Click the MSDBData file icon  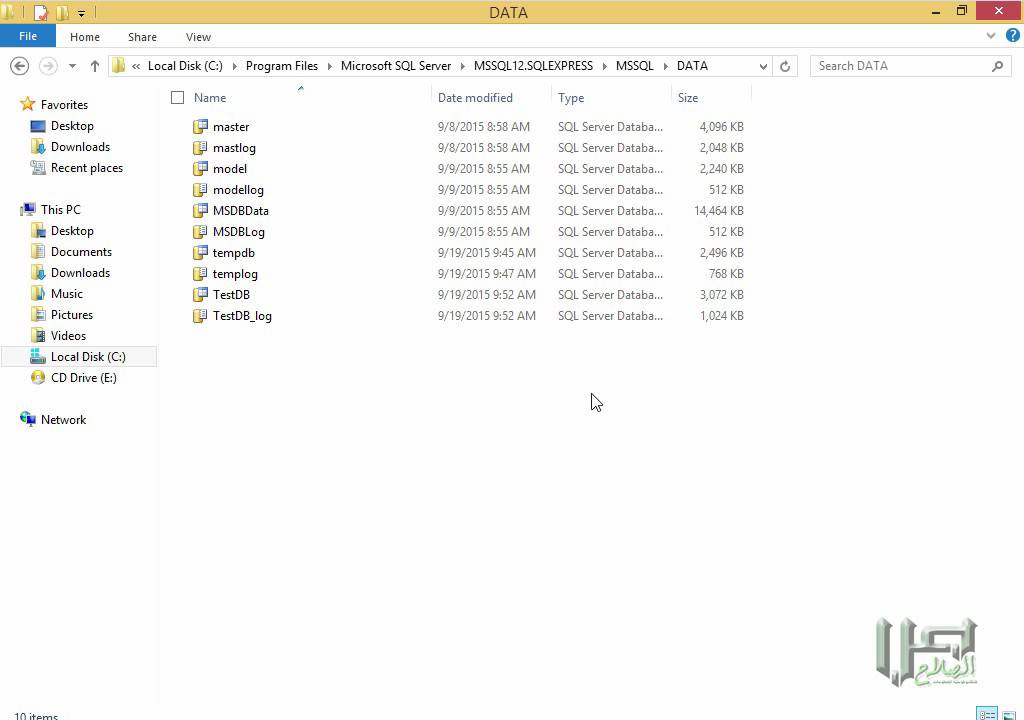tap(200, 210)
